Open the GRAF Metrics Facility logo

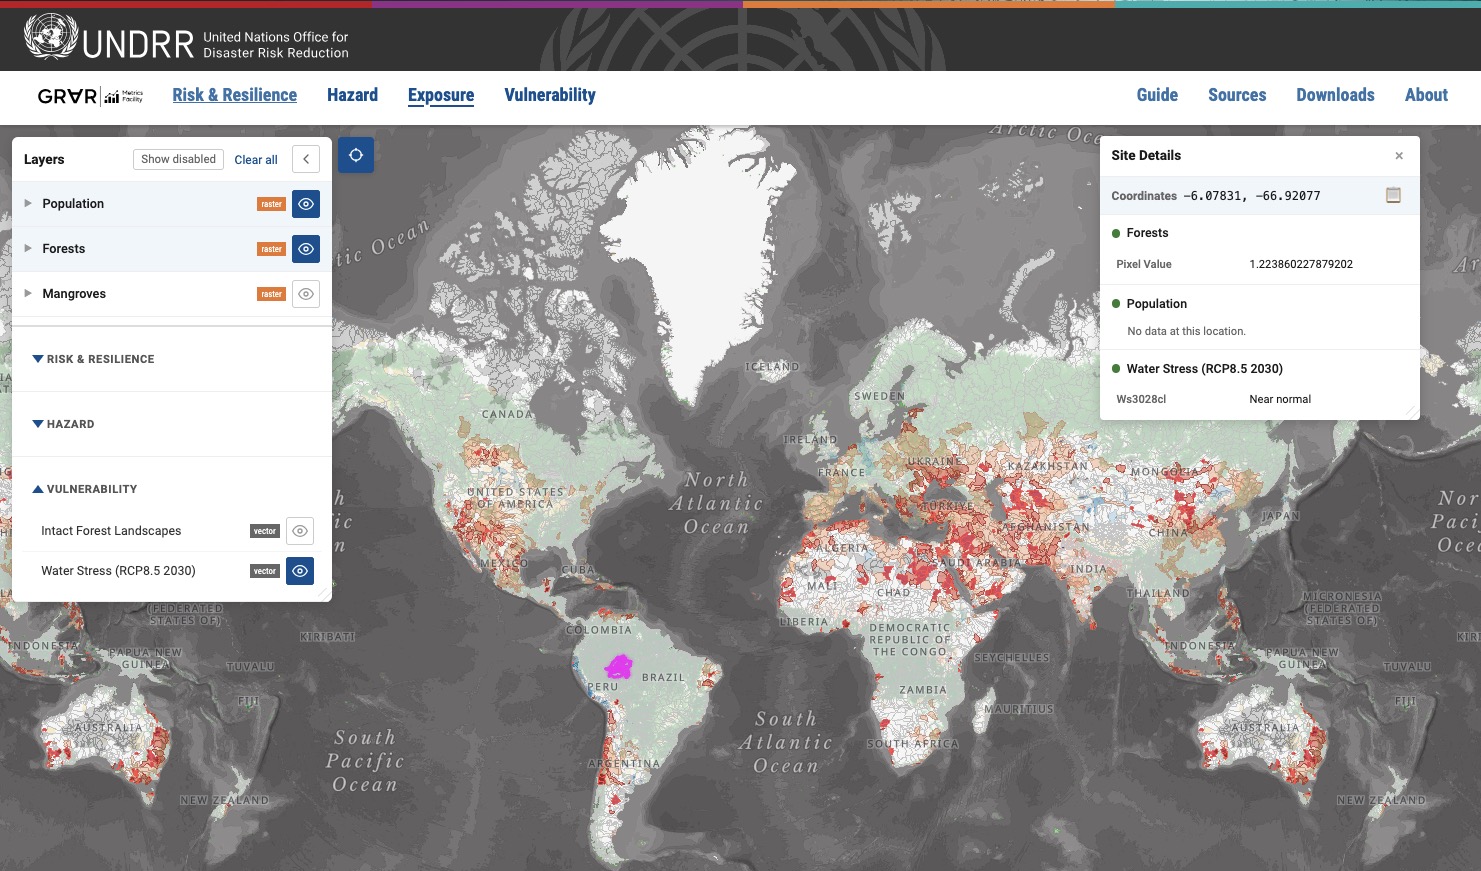coord(90,96)
